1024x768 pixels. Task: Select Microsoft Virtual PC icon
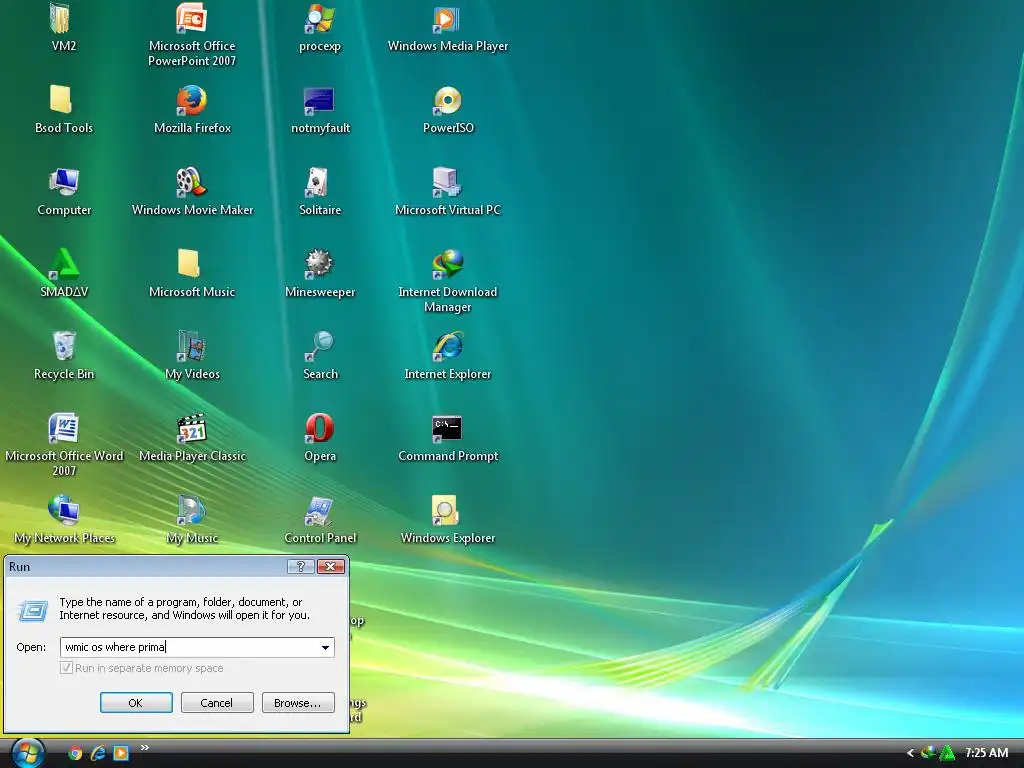[x=447, y=182]
